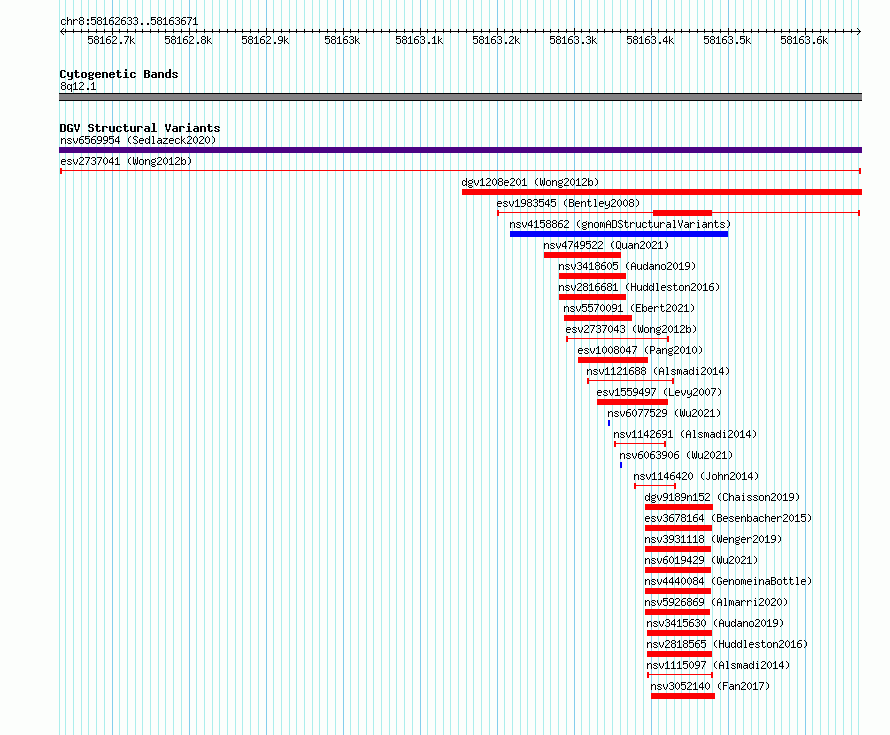
Task: Open nsv4440084 (GenomeinaBottle) variant
Action: [x=728, y=581]
